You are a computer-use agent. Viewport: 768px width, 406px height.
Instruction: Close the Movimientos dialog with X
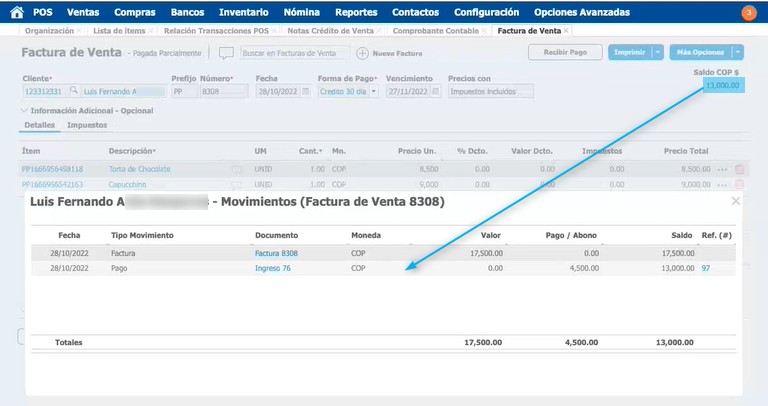(x=736, y=201)
